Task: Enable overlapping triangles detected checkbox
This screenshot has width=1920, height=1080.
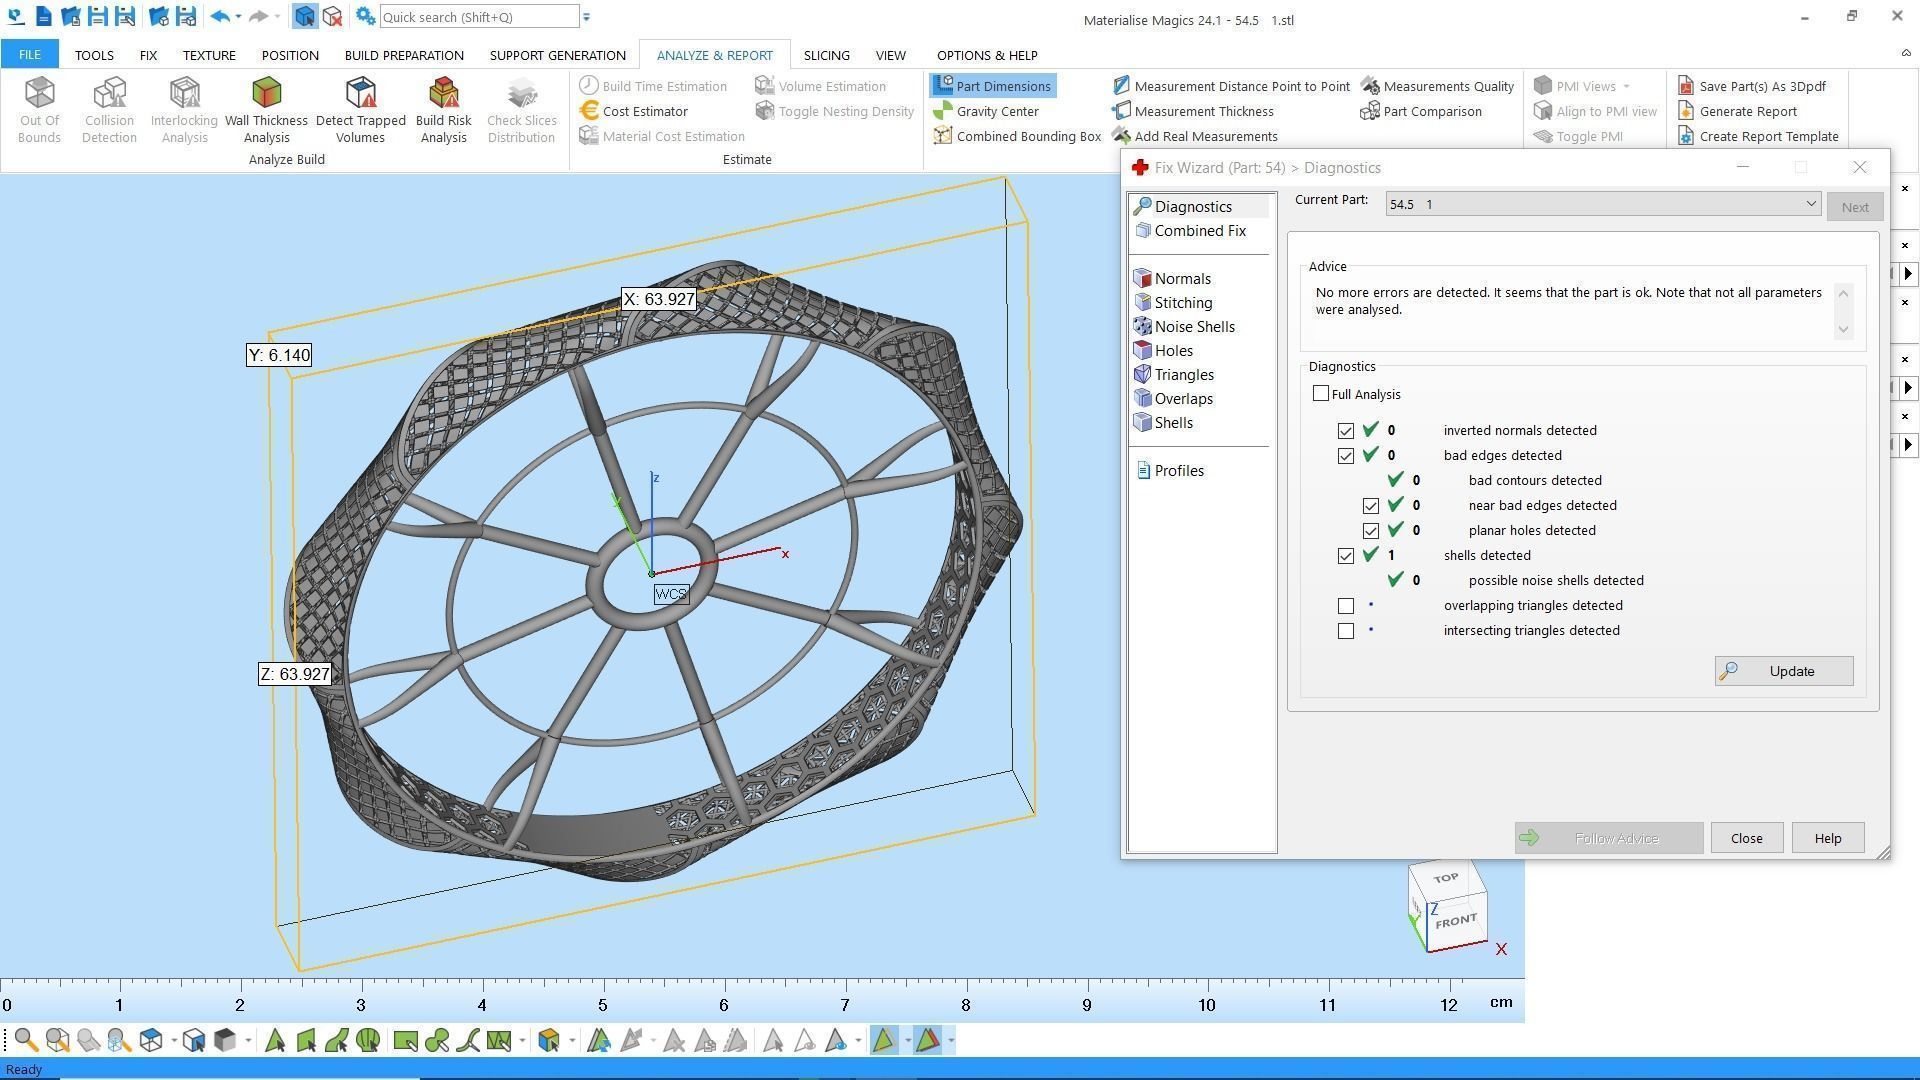Action: pos(1346,606)
